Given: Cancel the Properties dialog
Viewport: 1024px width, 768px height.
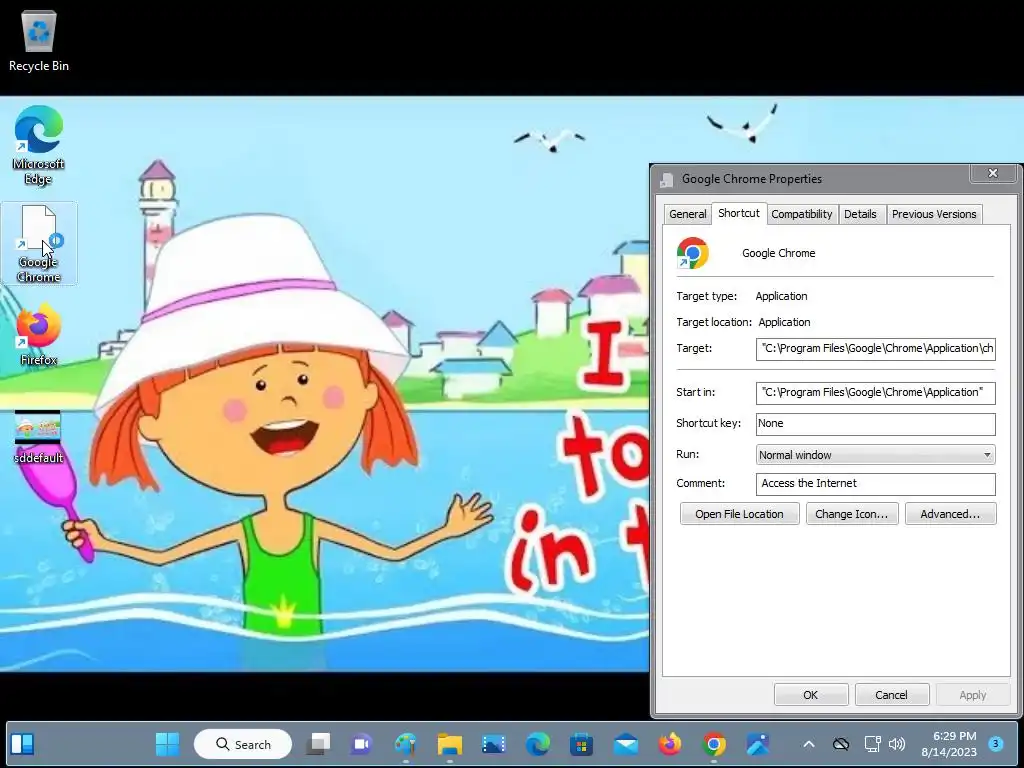Looking at the screenshot, I should coord(891,695).
